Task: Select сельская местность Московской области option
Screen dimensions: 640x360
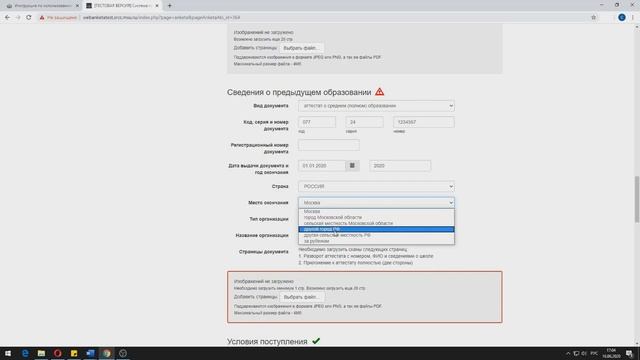Action: coord(376,223)
